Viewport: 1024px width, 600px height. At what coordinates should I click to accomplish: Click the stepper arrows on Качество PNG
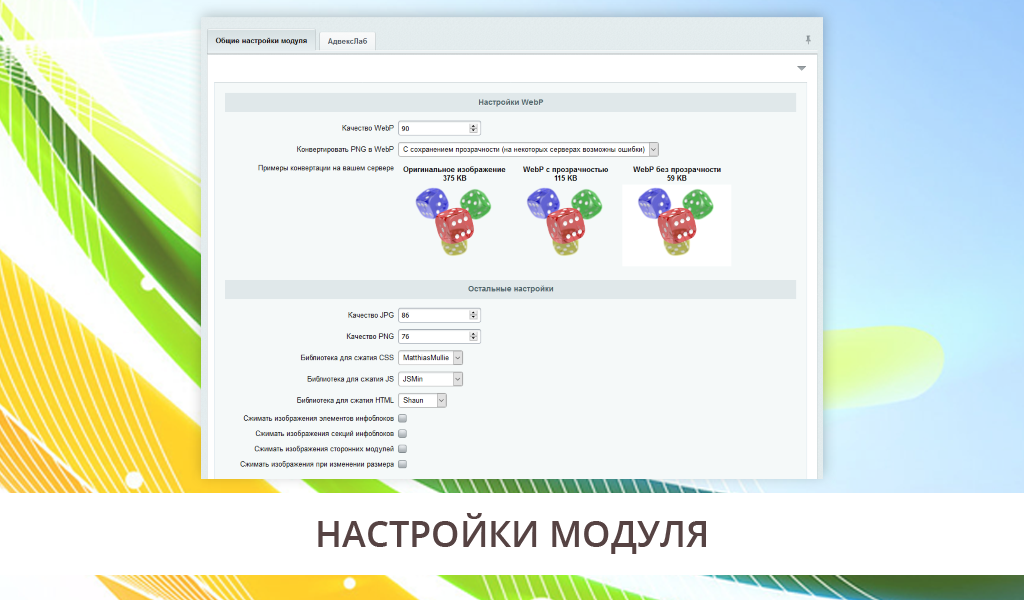[474, 336]
